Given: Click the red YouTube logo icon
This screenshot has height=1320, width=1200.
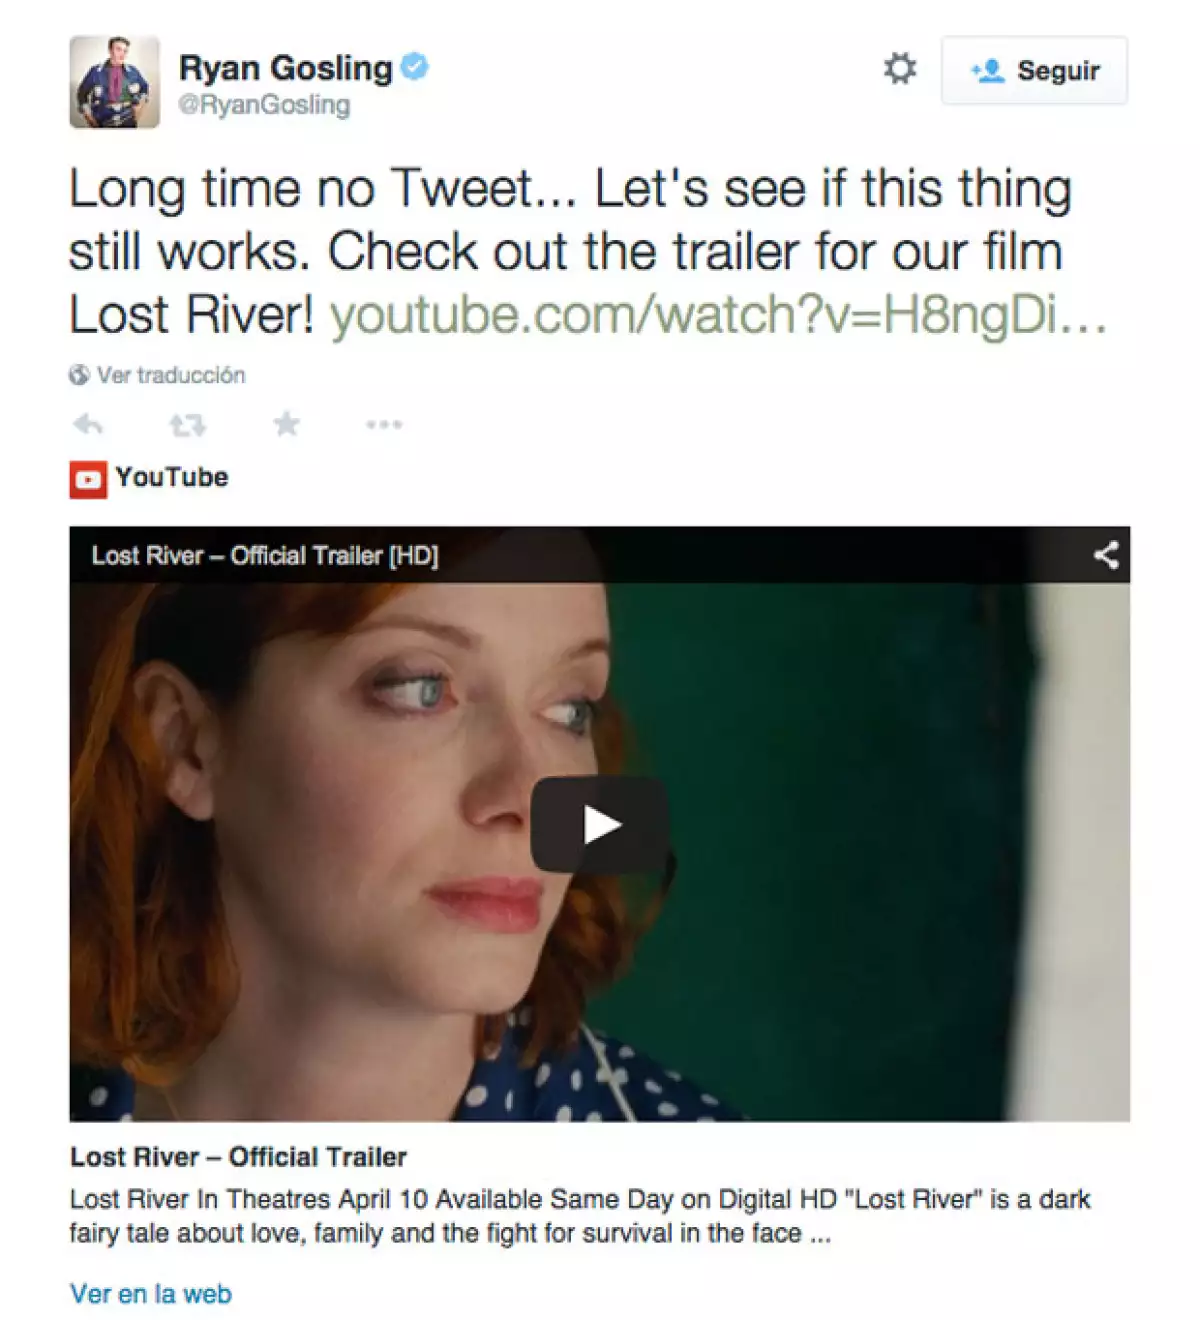Looking at the screenshot, I should point(88,479).
